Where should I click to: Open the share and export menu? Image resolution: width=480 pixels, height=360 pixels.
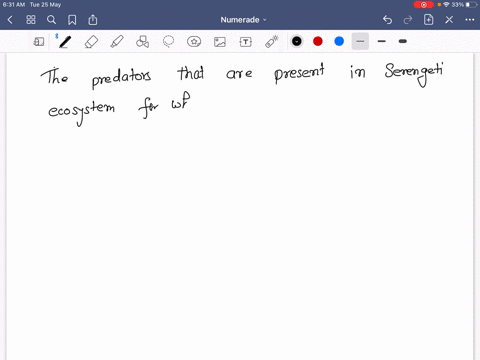(x=93, y=20)
